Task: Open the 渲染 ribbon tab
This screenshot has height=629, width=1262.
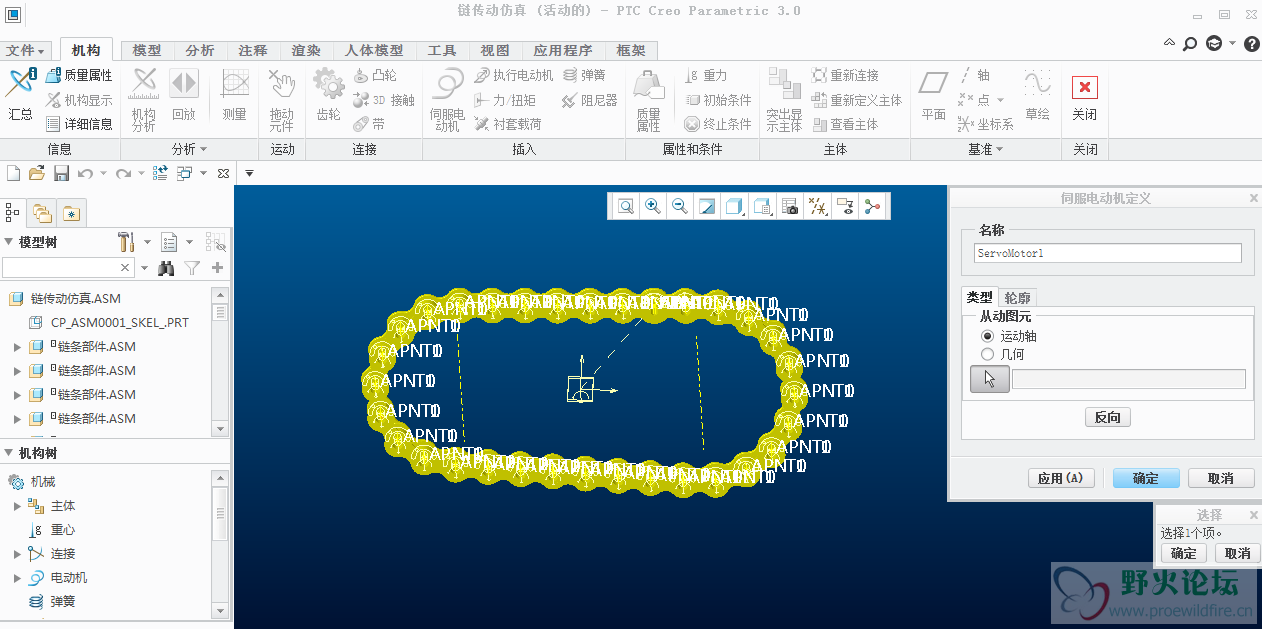Action: 306,50
